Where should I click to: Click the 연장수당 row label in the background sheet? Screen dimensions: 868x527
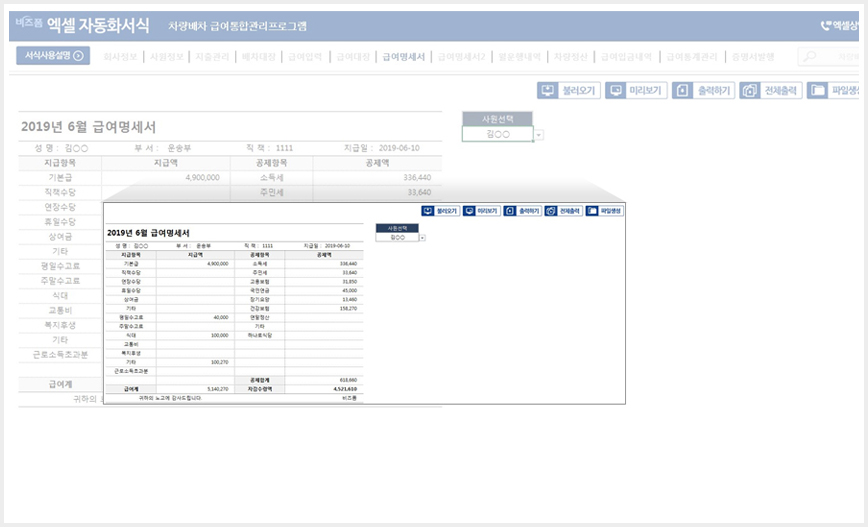pos(60,207)
